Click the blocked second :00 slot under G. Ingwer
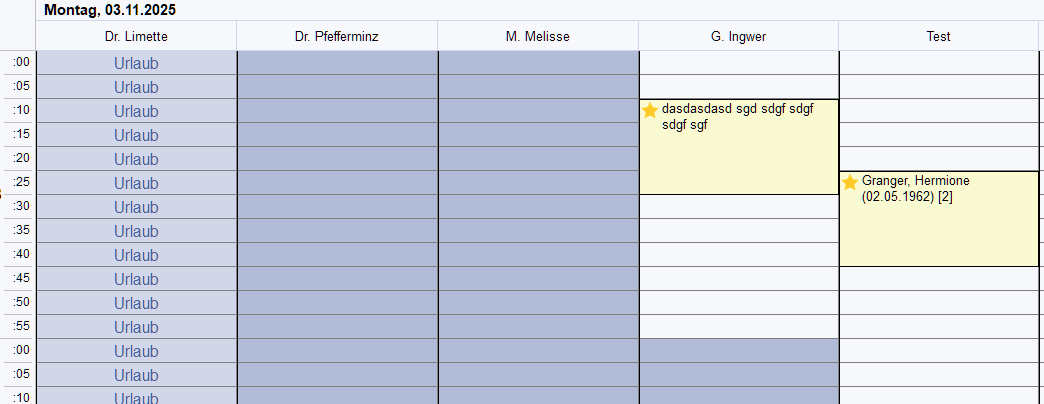Screen dimensions: 1044x404 (738, 351)
